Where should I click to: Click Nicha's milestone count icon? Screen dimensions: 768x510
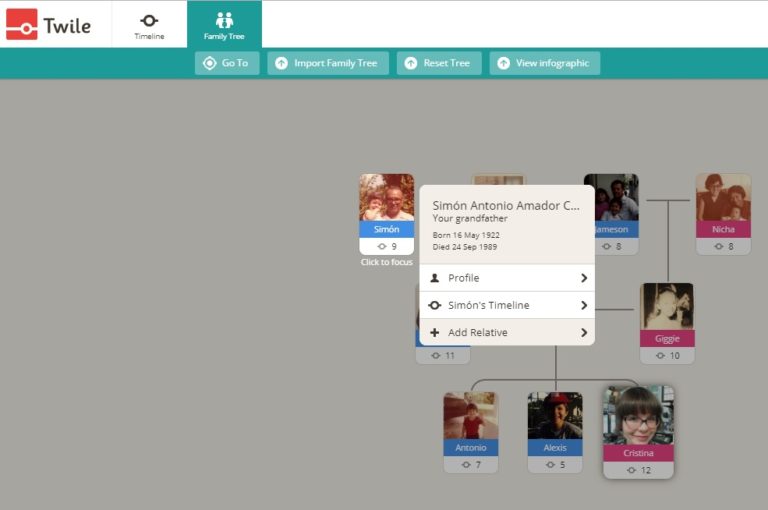coord(717,246)
